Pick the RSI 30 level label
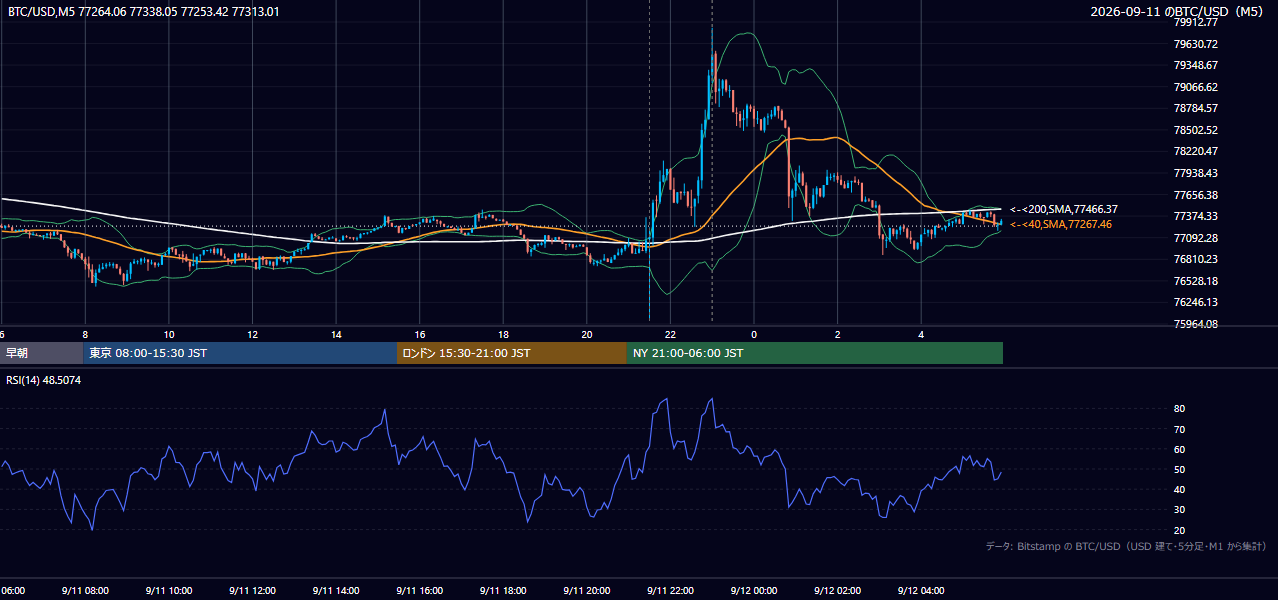 point(1180,510)
